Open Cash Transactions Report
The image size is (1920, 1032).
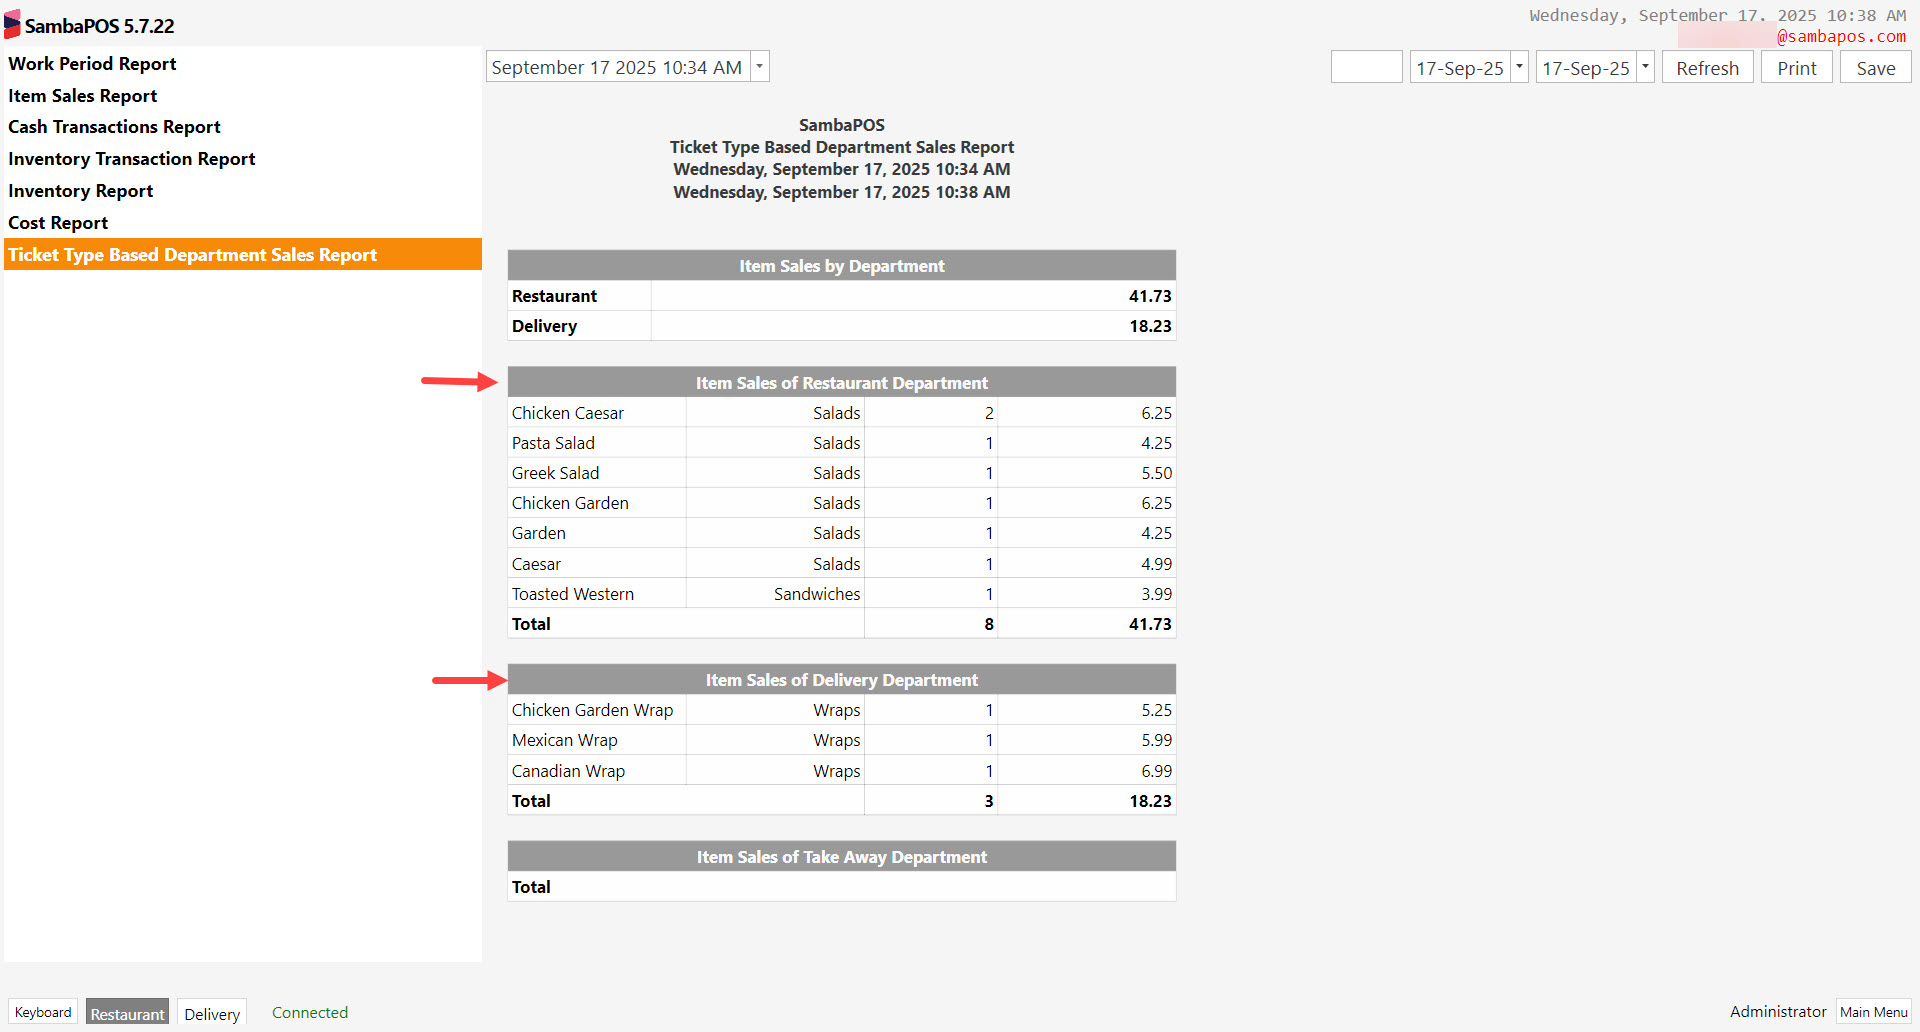[114, 127]
